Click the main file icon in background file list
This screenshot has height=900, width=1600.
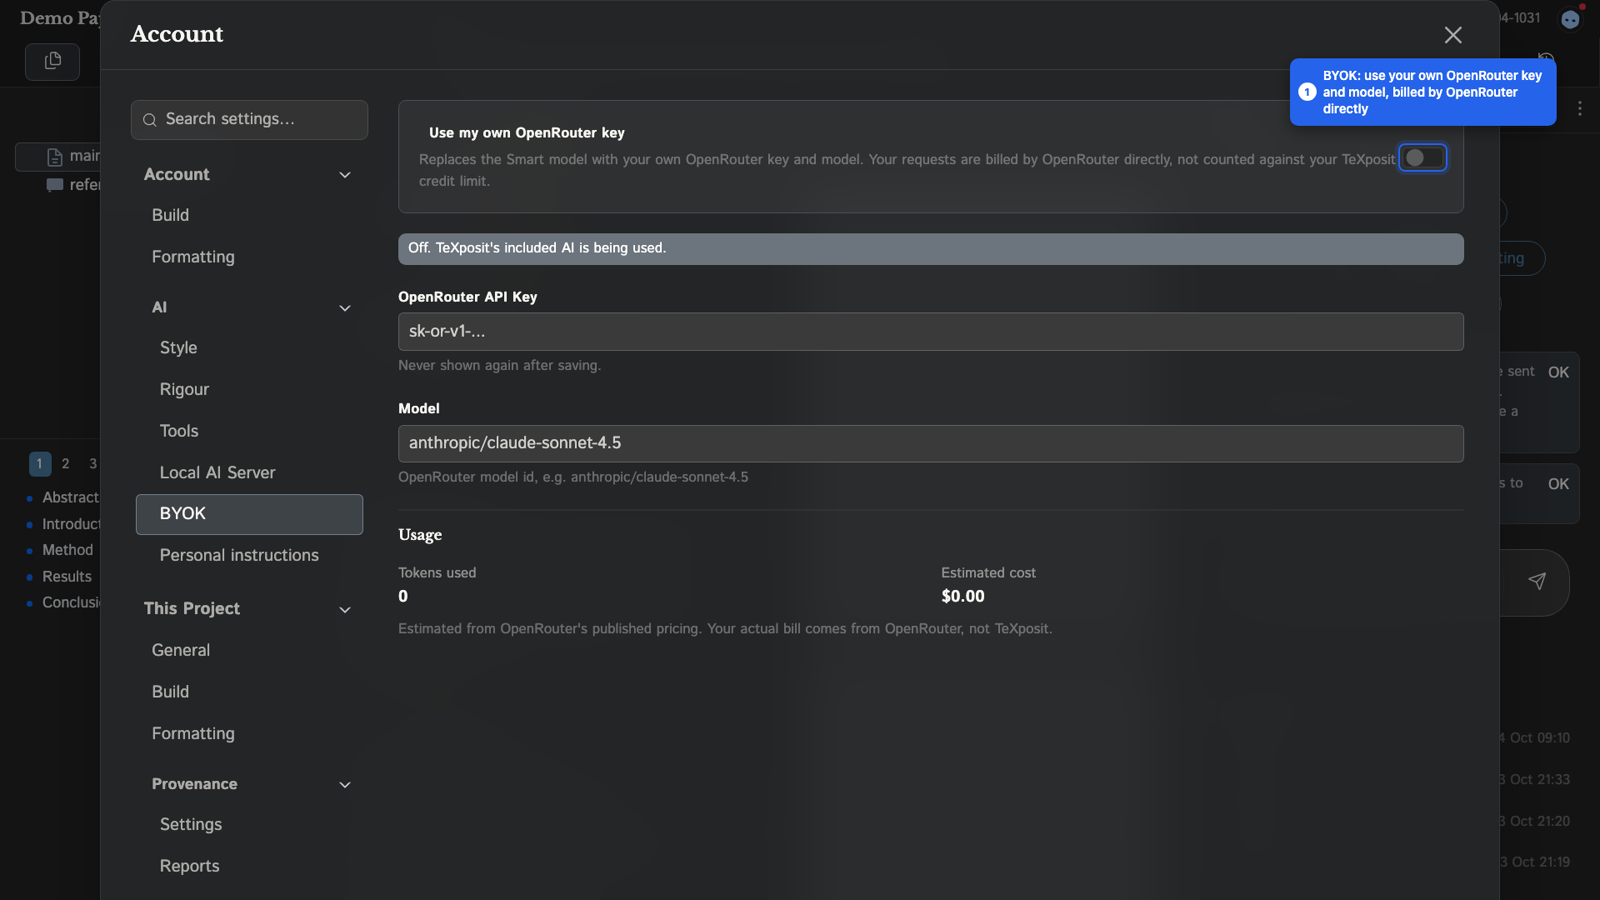tap(55, 157)
